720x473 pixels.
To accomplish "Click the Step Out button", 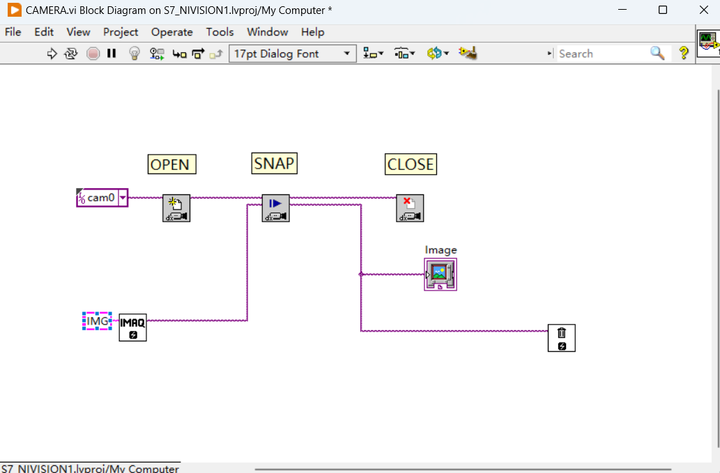I will coord(216,54).
